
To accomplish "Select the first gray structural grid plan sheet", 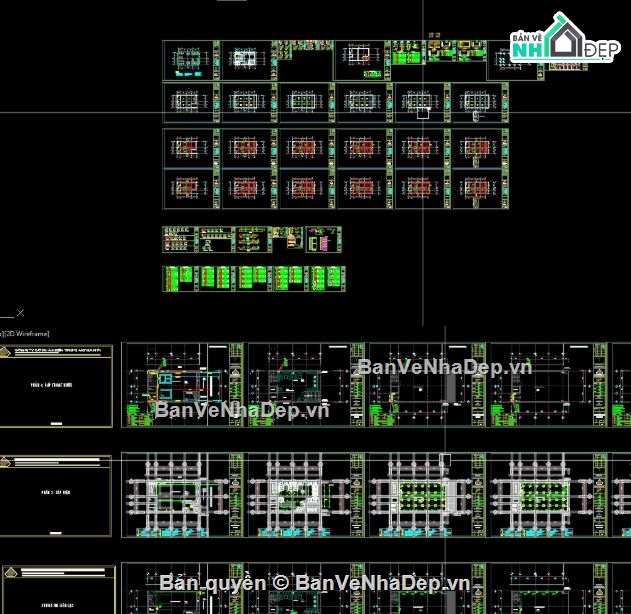I will [x=183, y=494].
